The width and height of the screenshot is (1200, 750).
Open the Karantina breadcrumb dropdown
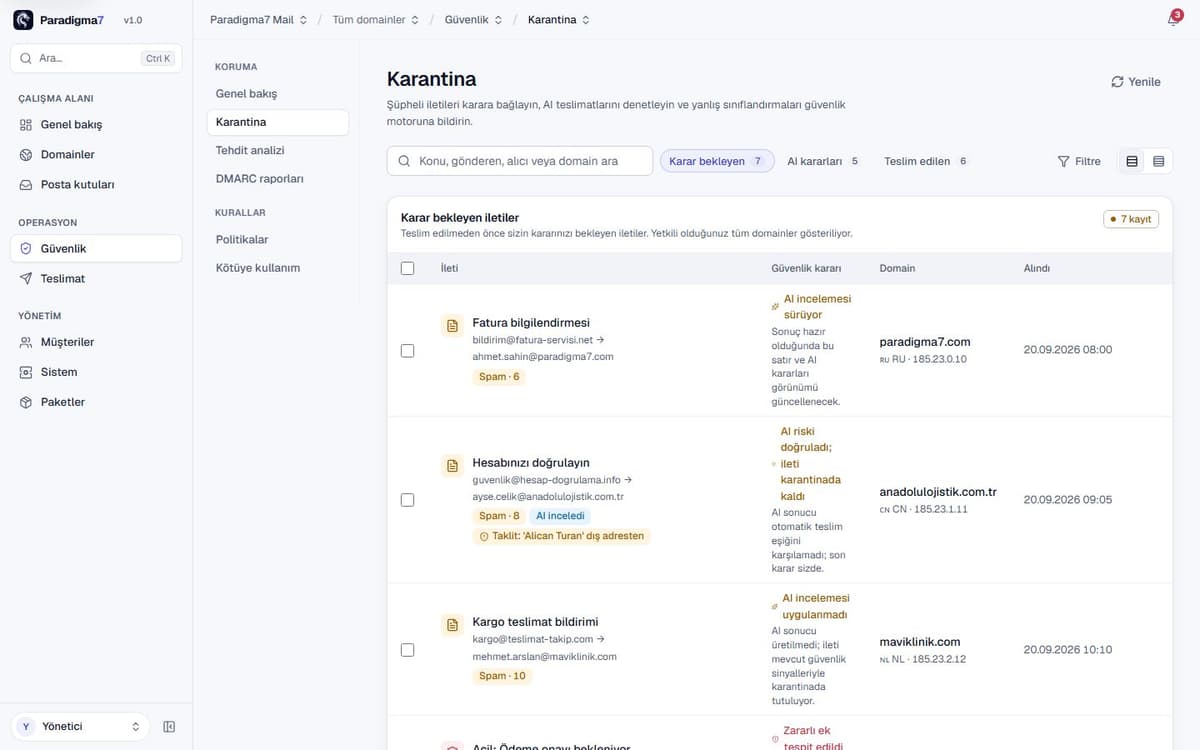coord(558,20)
